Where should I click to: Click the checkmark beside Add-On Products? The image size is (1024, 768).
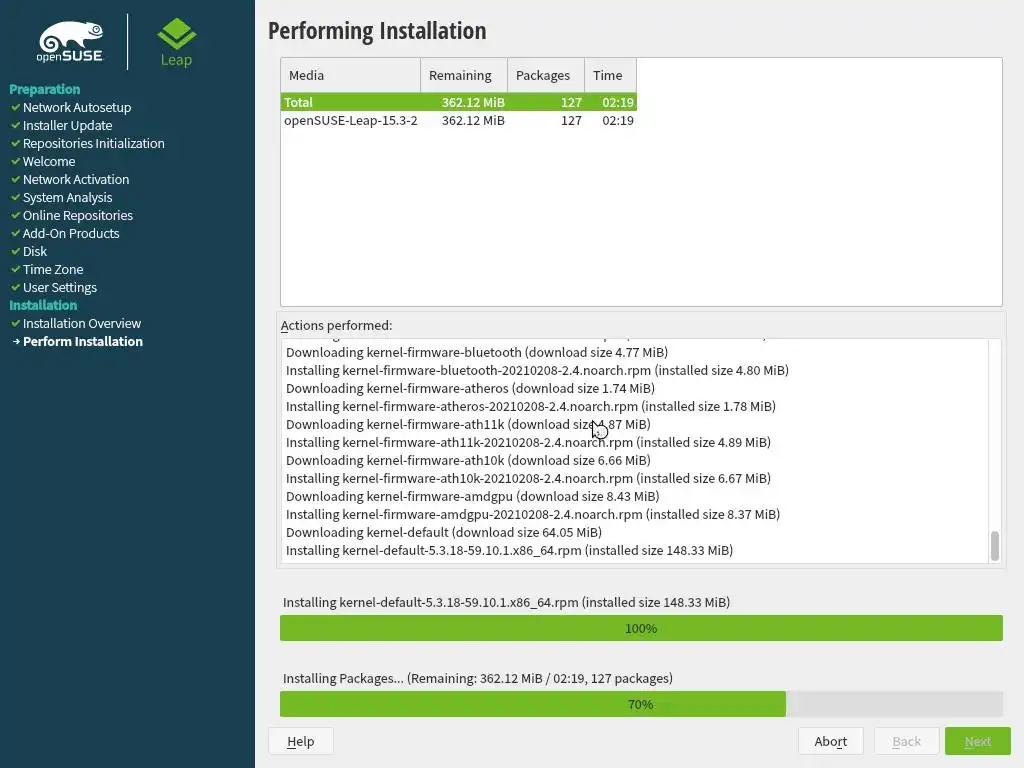pyautogui.click(x=16, y=233)
